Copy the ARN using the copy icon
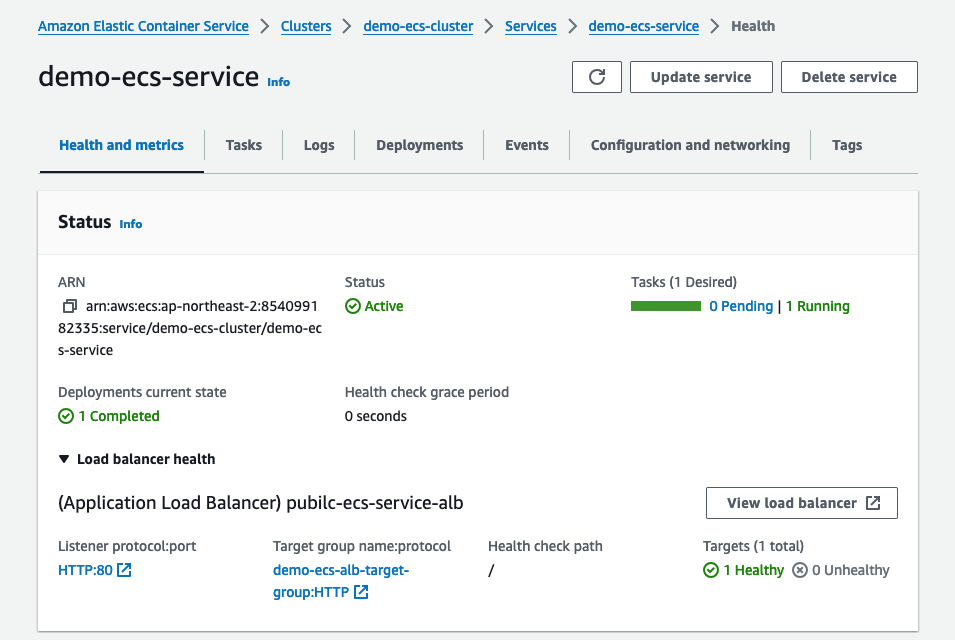 pos(70,306)
